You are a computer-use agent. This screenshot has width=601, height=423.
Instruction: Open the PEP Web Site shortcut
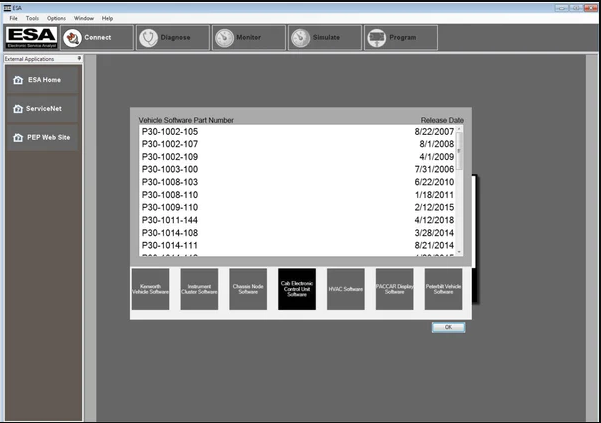point(40,136)
